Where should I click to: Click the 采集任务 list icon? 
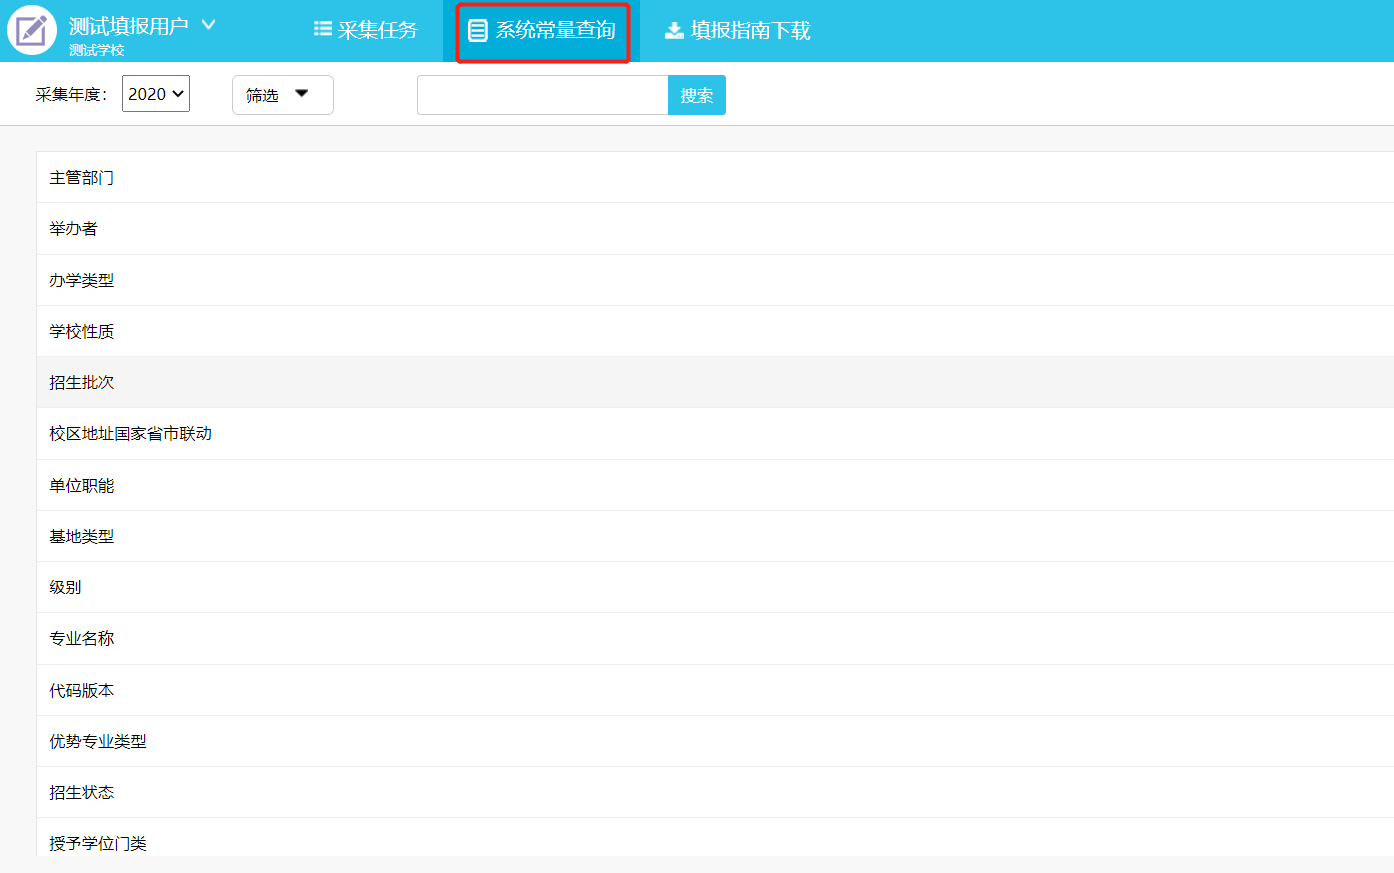(x=322, y=30)
